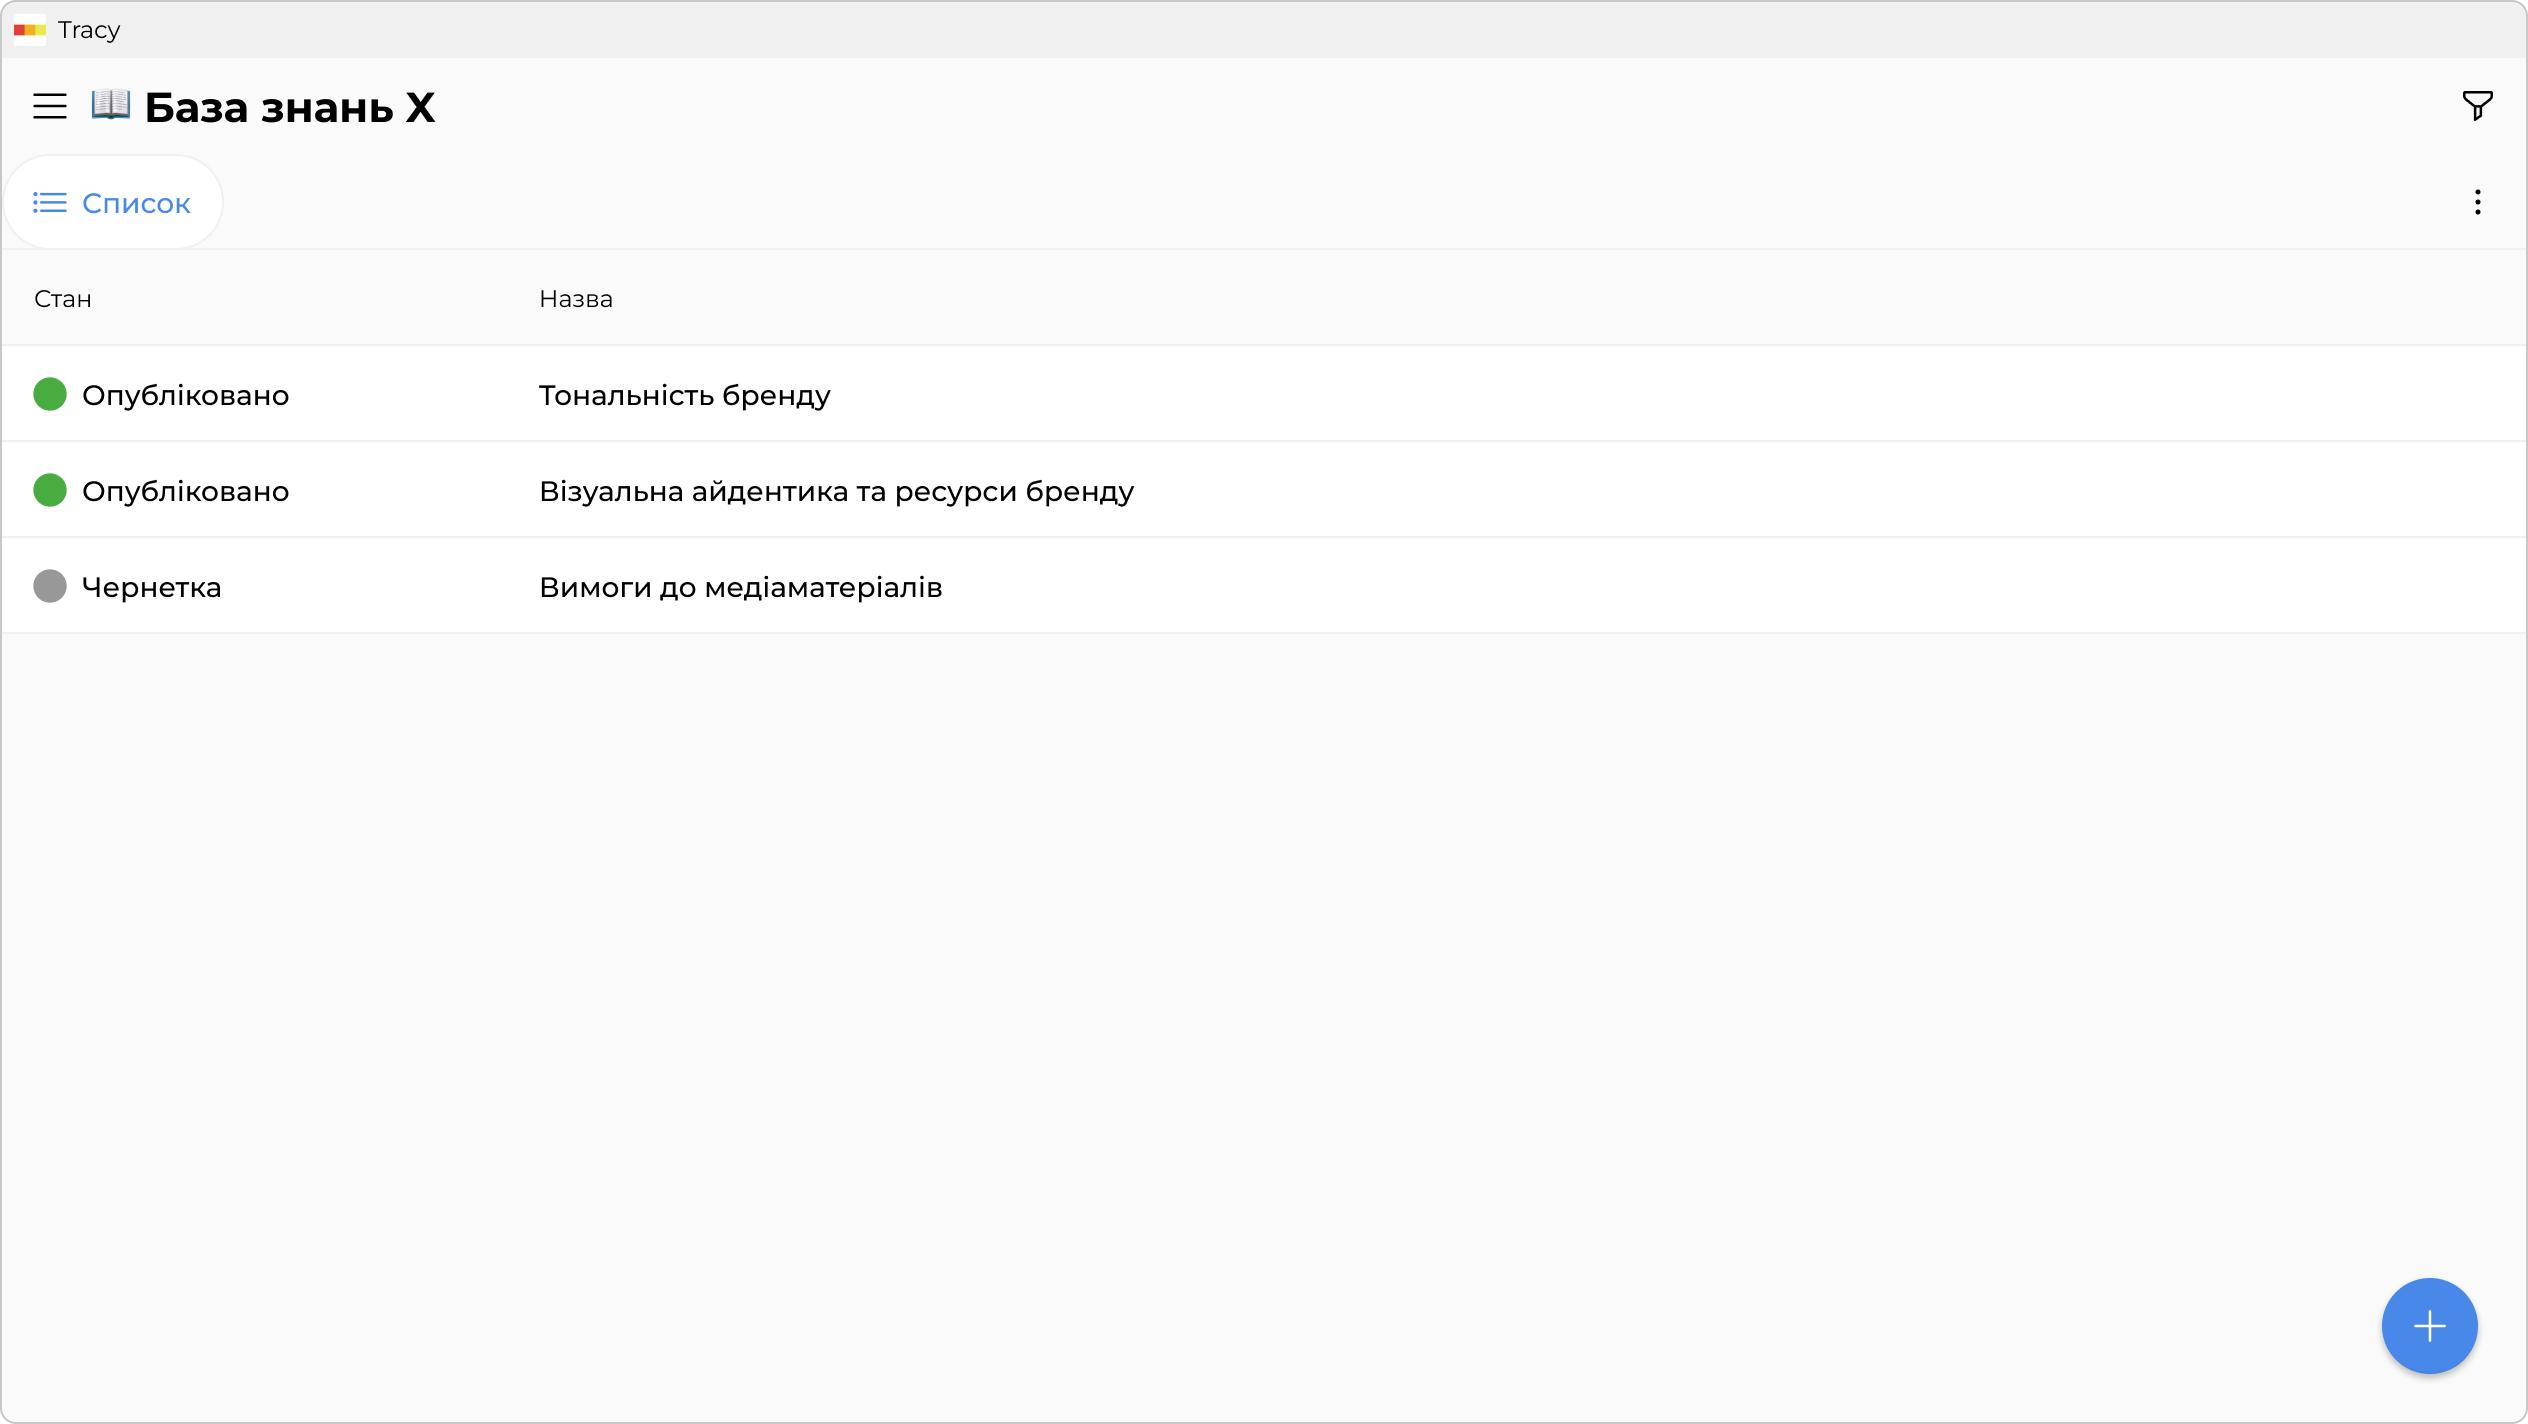Click the list icon in Список tab
Image resolution: width=2528 pixels, height=1424 pixels.
pyautogui.click(x=49, y=203)
